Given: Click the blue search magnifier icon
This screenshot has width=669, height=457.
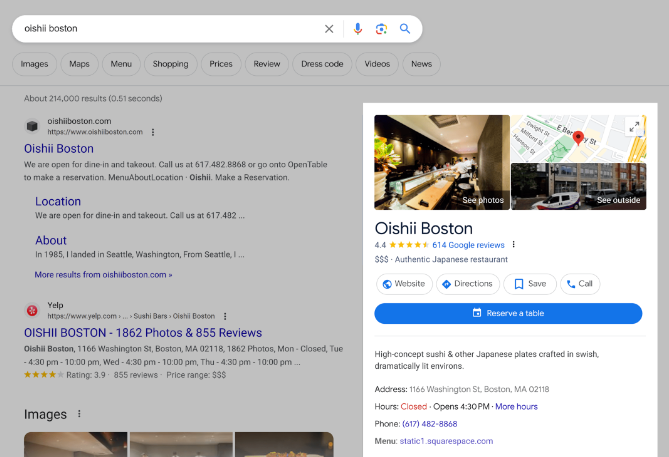Looking at the screenshot, I should (x=405, y=29).
